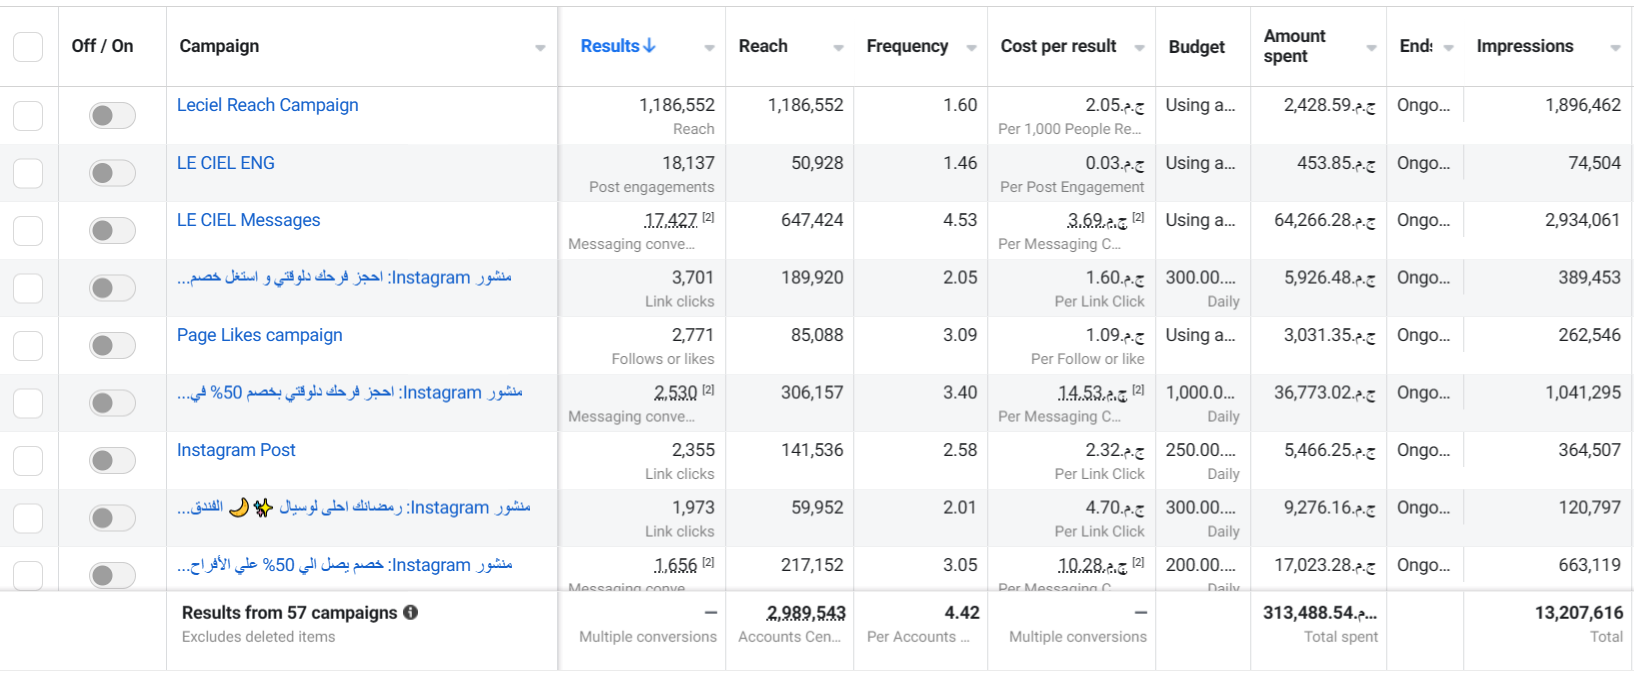The width and height of the screenshot is (1634, 674).
Task: Click the Reach column header
Action: point(763,46)
